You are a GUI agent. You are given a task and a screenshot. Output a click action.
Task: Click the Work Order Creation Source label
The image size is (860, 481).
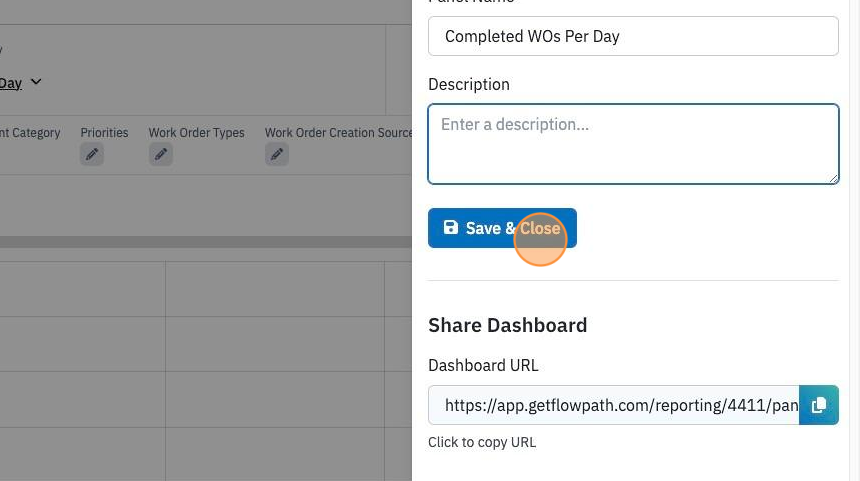coord(338,133)
